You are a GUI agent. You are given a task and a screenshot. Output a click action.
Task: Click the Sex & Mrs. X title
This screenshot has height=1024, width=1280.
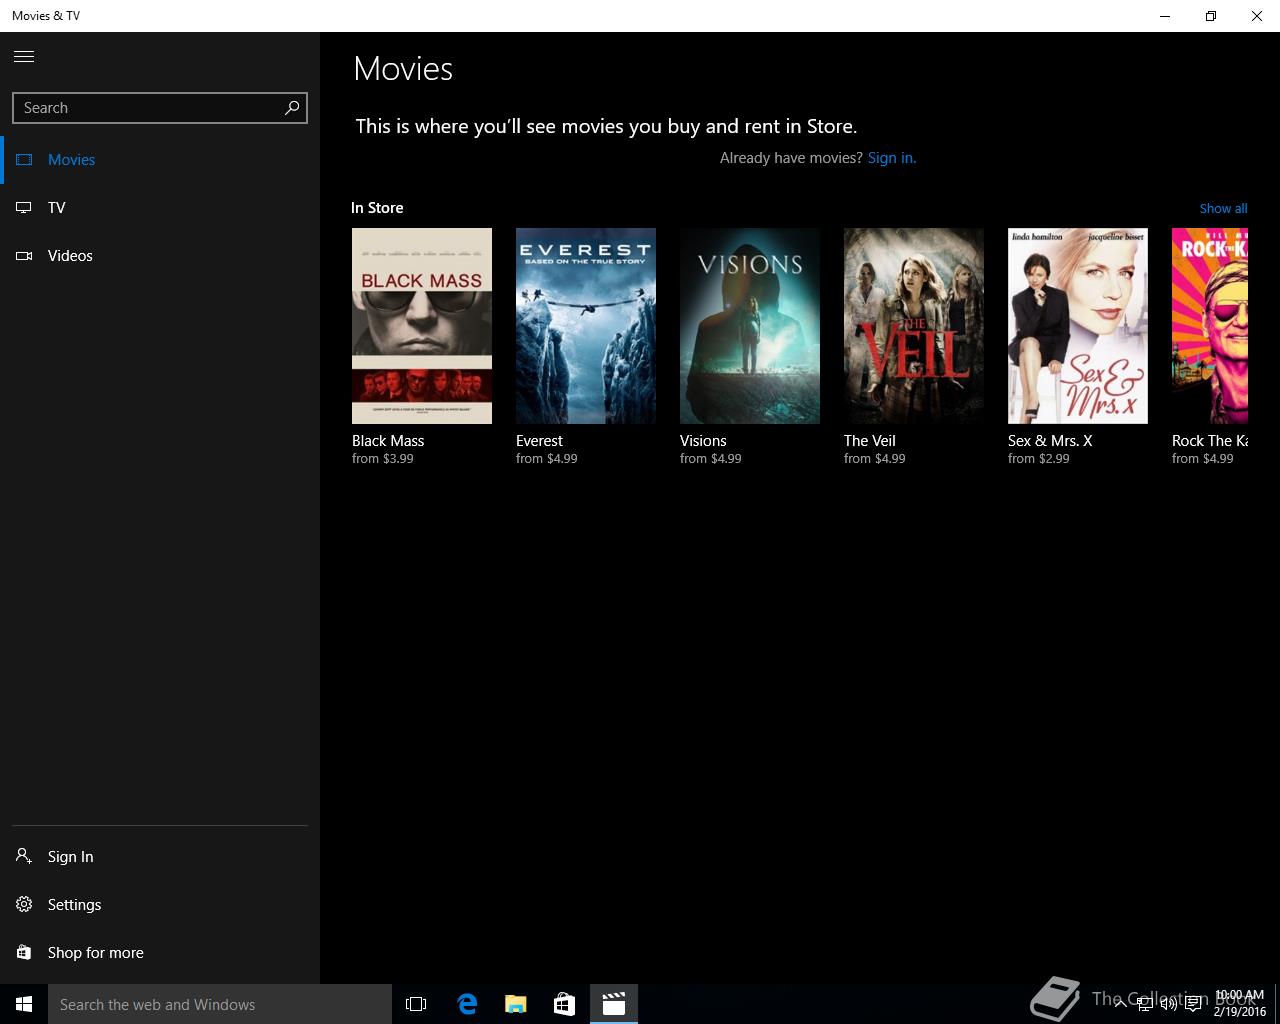tap(1050, 441)
